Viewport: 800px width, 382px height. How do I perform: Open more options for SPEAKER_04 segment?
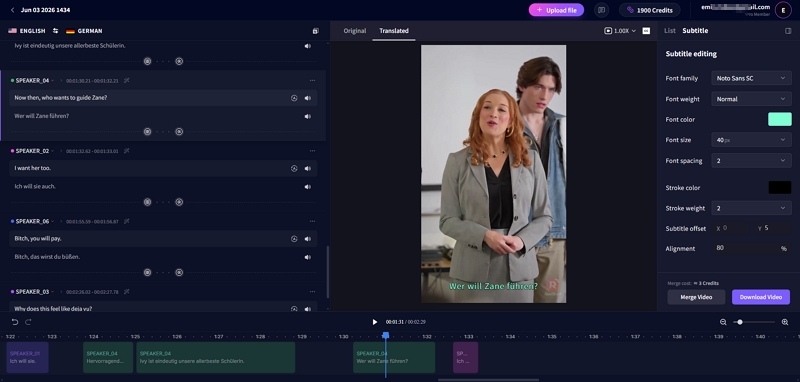[312, 81]
